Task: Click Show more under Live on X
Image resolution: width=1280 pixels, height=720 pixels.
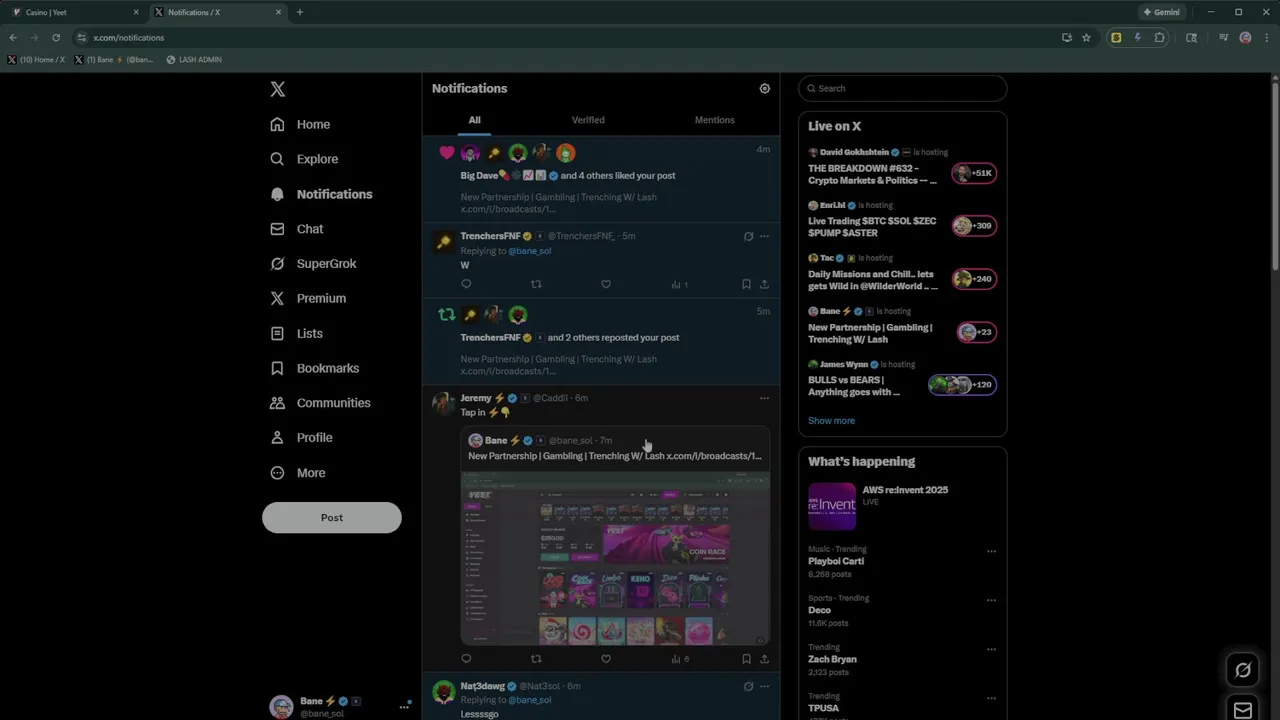Action: coord(831,421)
